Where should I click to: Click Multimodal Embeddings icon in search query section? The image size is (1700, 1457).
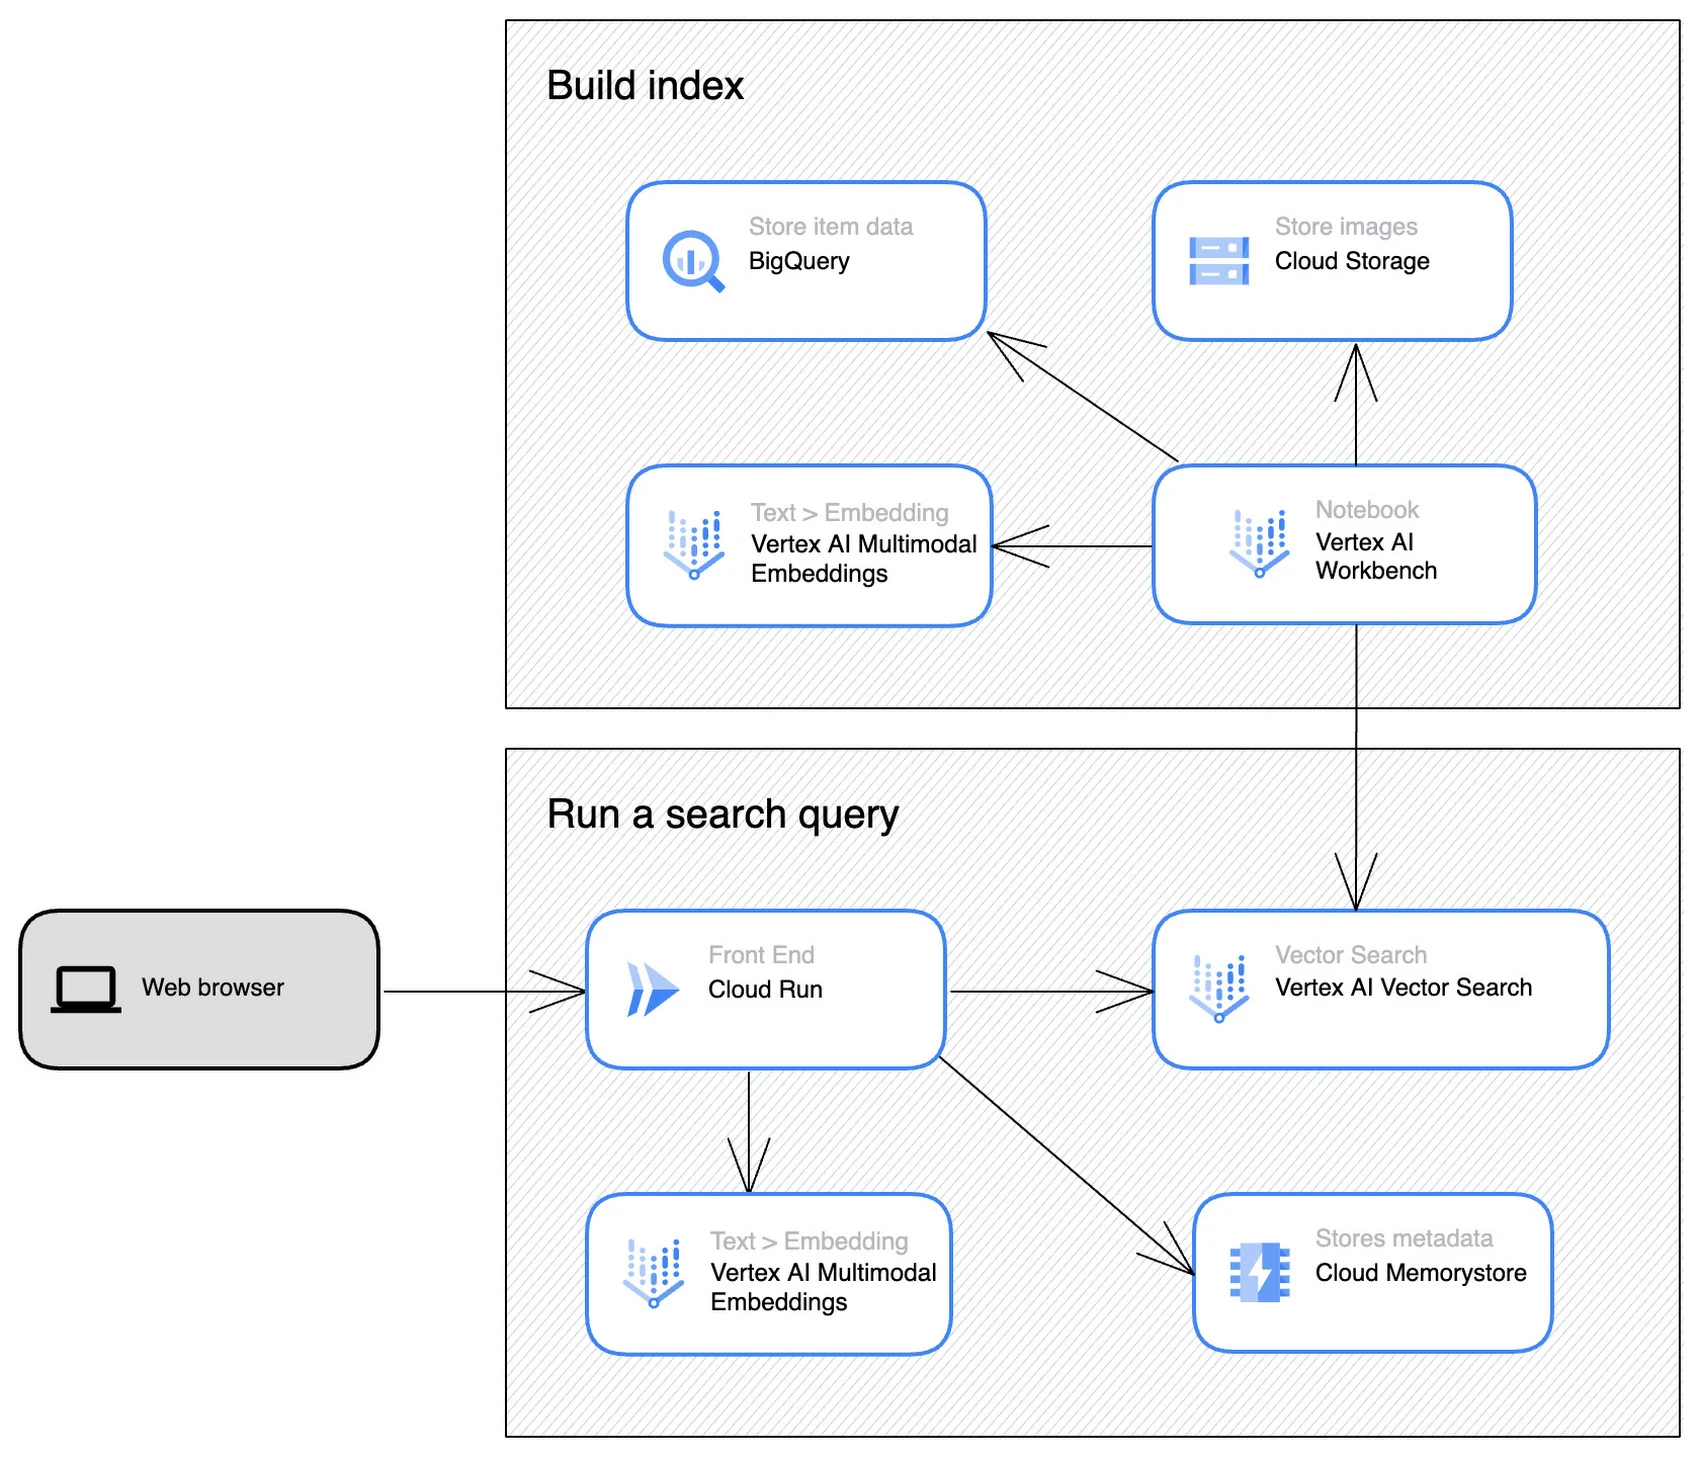tap(653, 1272)
